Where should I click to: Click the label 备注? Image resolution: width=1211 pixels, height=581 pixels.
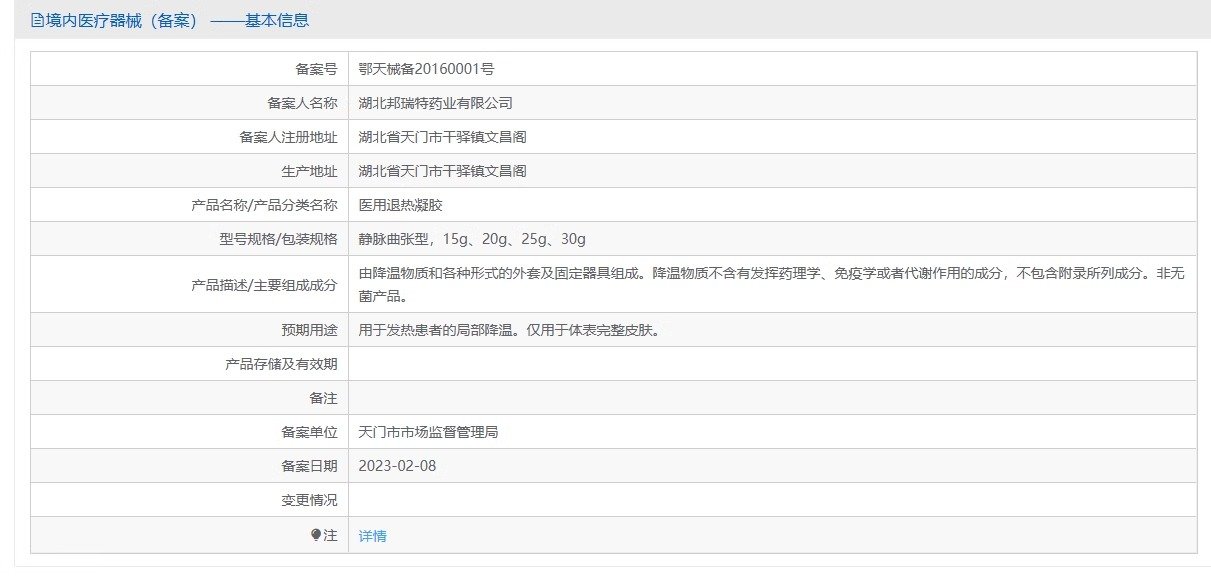[x=323, y=398]
